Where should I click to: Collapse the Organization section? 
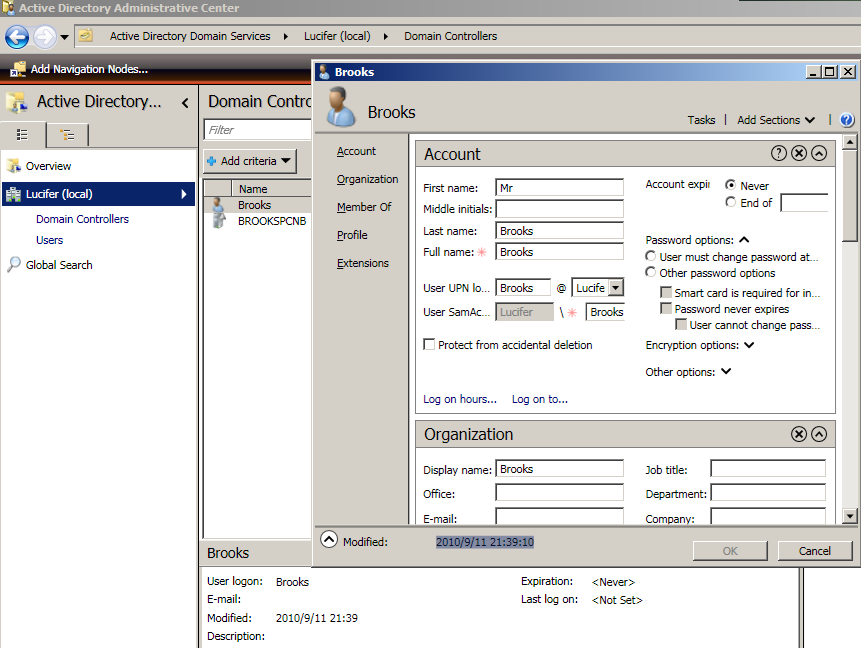coord(819,434)
